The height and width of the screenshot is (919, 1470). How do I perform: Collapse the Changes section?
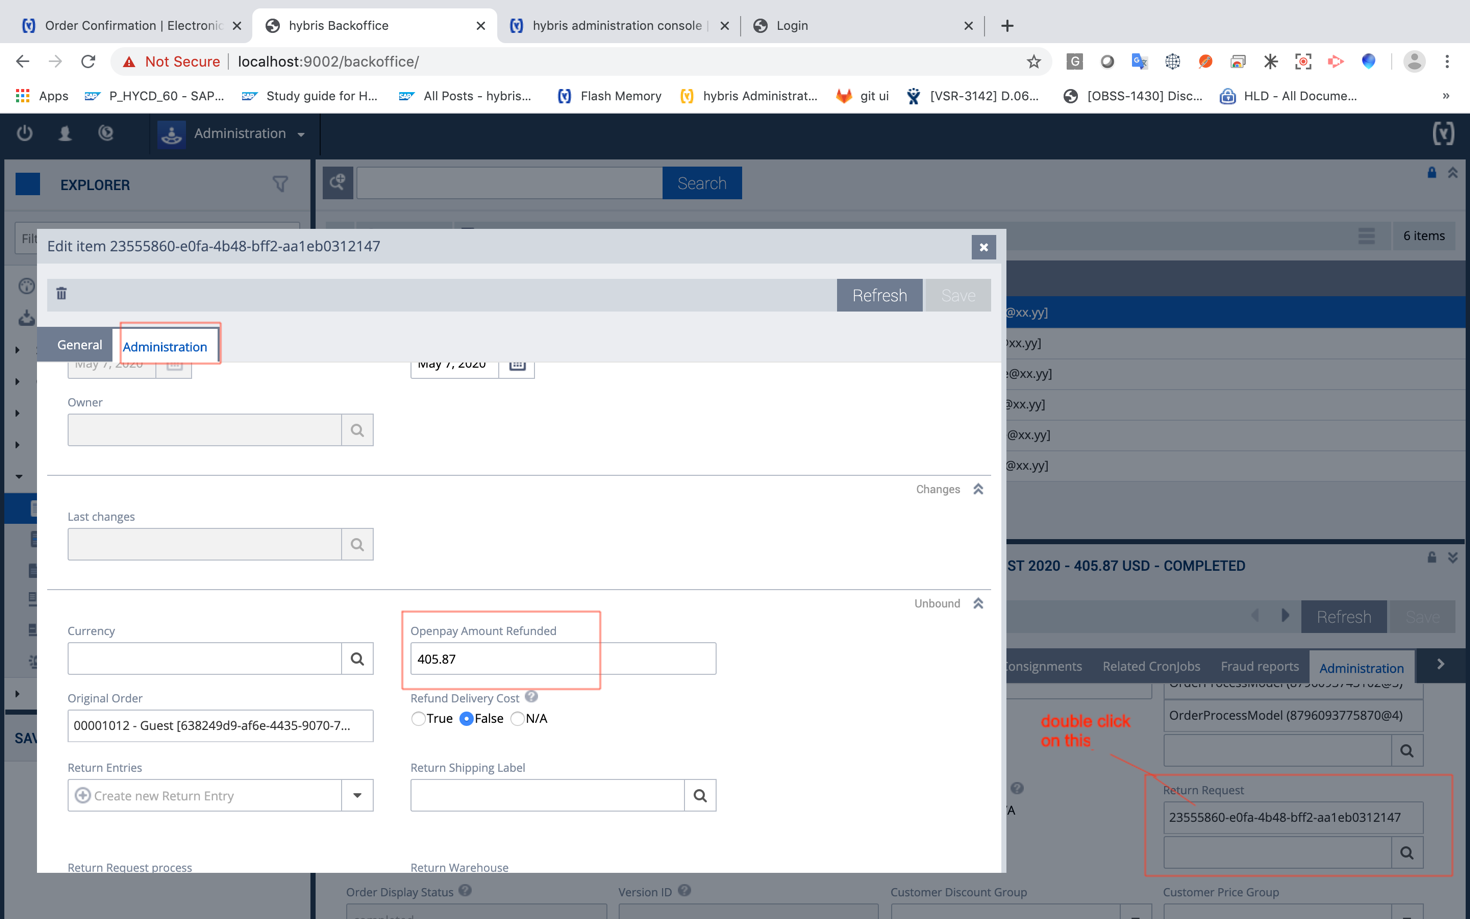(x=978, y=489)
